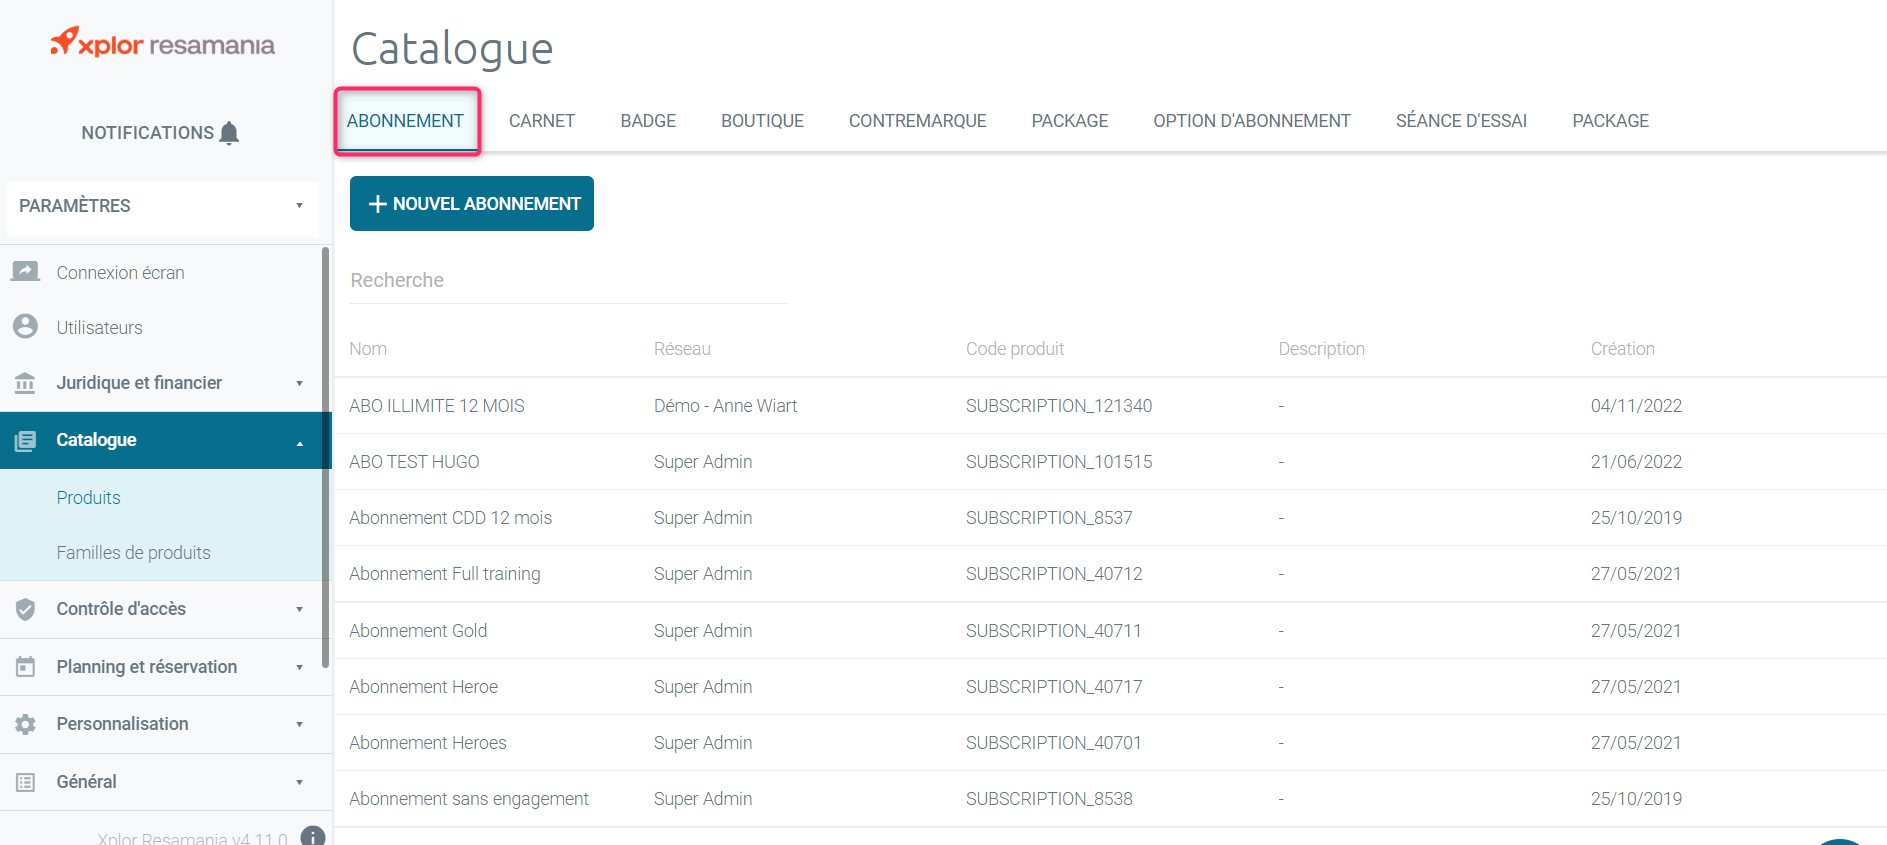Click the Utilisateurs person icon
Image resolution: width=1887 pixels, height=845 pixels.
tap(25, 327)
